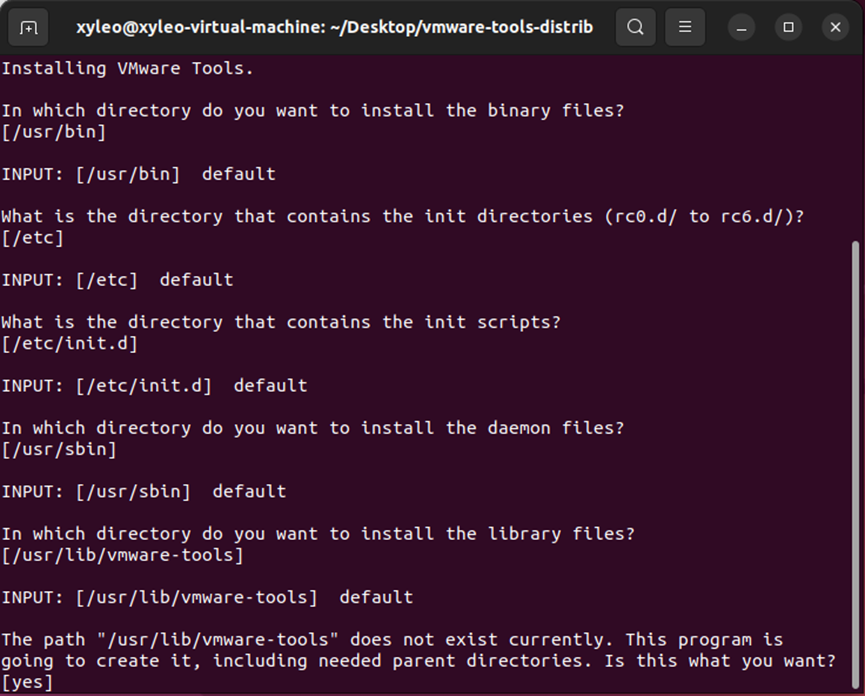Click the window title path text

334,27
